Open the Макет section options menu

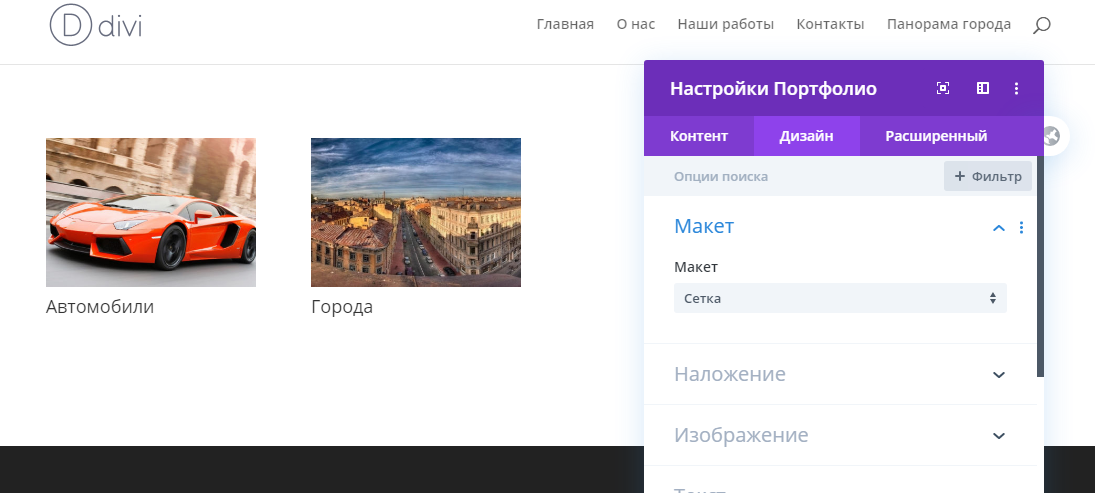coord(1022,228)
